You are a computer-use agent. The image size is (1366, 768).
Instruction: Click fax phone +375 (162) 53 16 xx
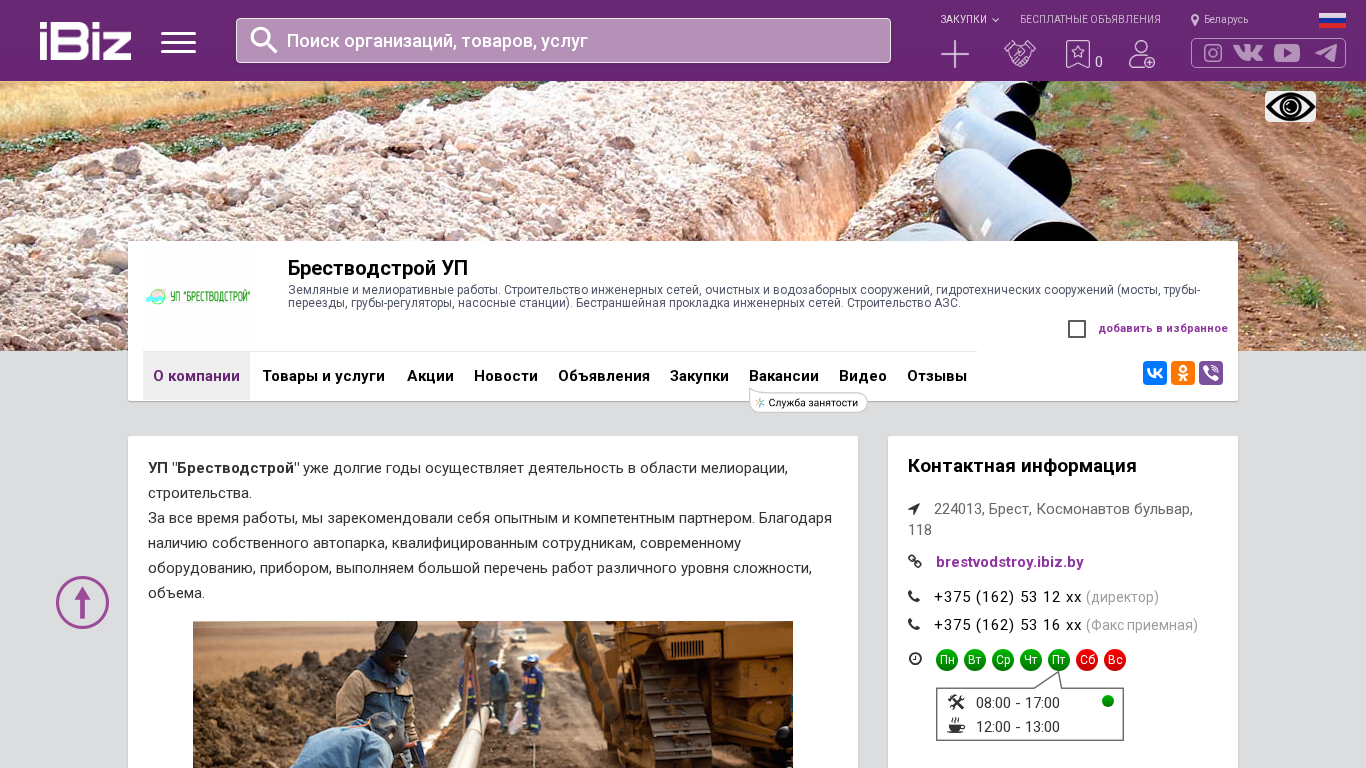pyautogui.click(x=1008, y=625)
